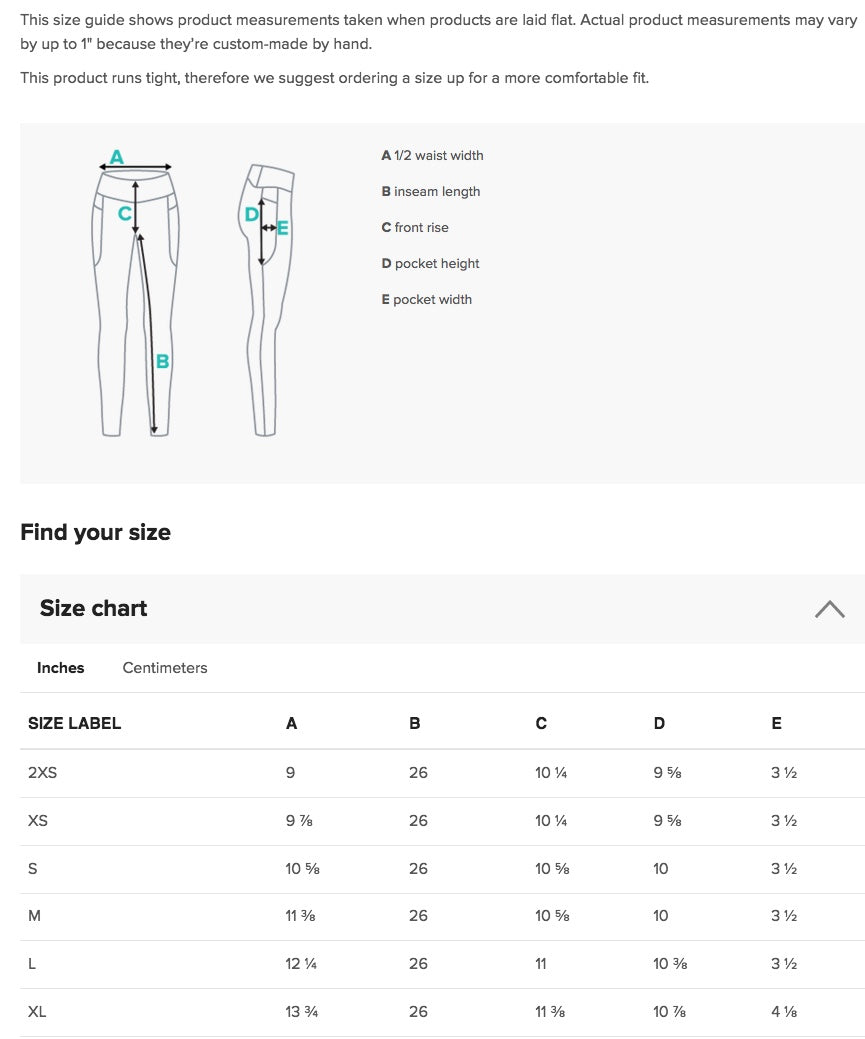The height and width of the screenshot is (1039, 865).
Task: Select the Inches tab
Action: [x=61, y=668]
